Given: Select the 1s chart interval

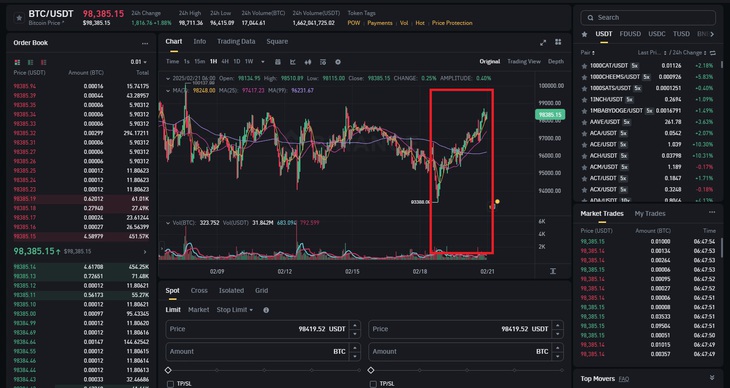Looking at the screenshot, I should pyautogui.click(x=186, y=61).
